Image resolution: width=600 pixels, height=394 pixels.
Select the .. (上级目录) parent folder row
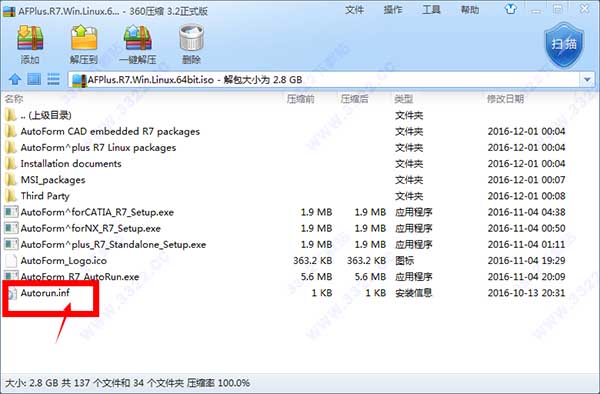[300, 115]
